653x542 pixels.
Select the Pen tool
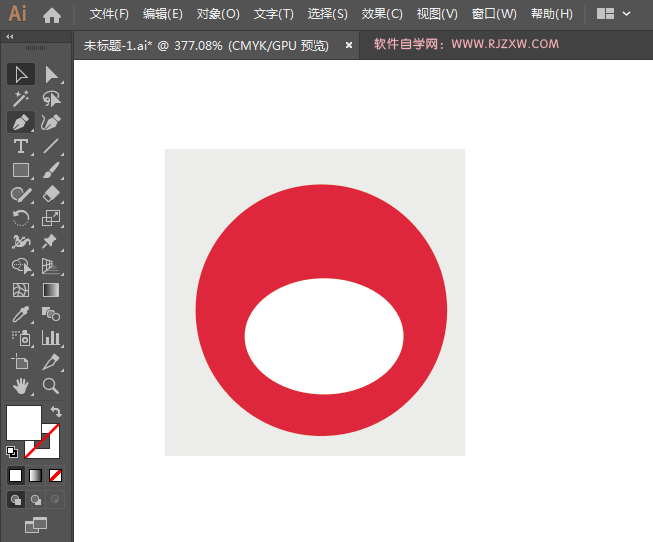[x=21, y=122]
